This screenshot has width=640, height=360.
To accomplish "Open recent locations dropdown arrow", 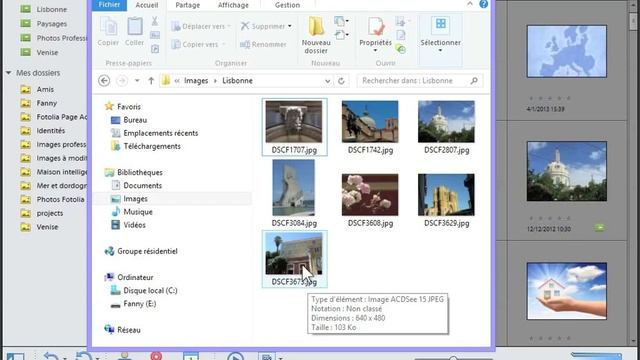I will (x=137, y=81).
